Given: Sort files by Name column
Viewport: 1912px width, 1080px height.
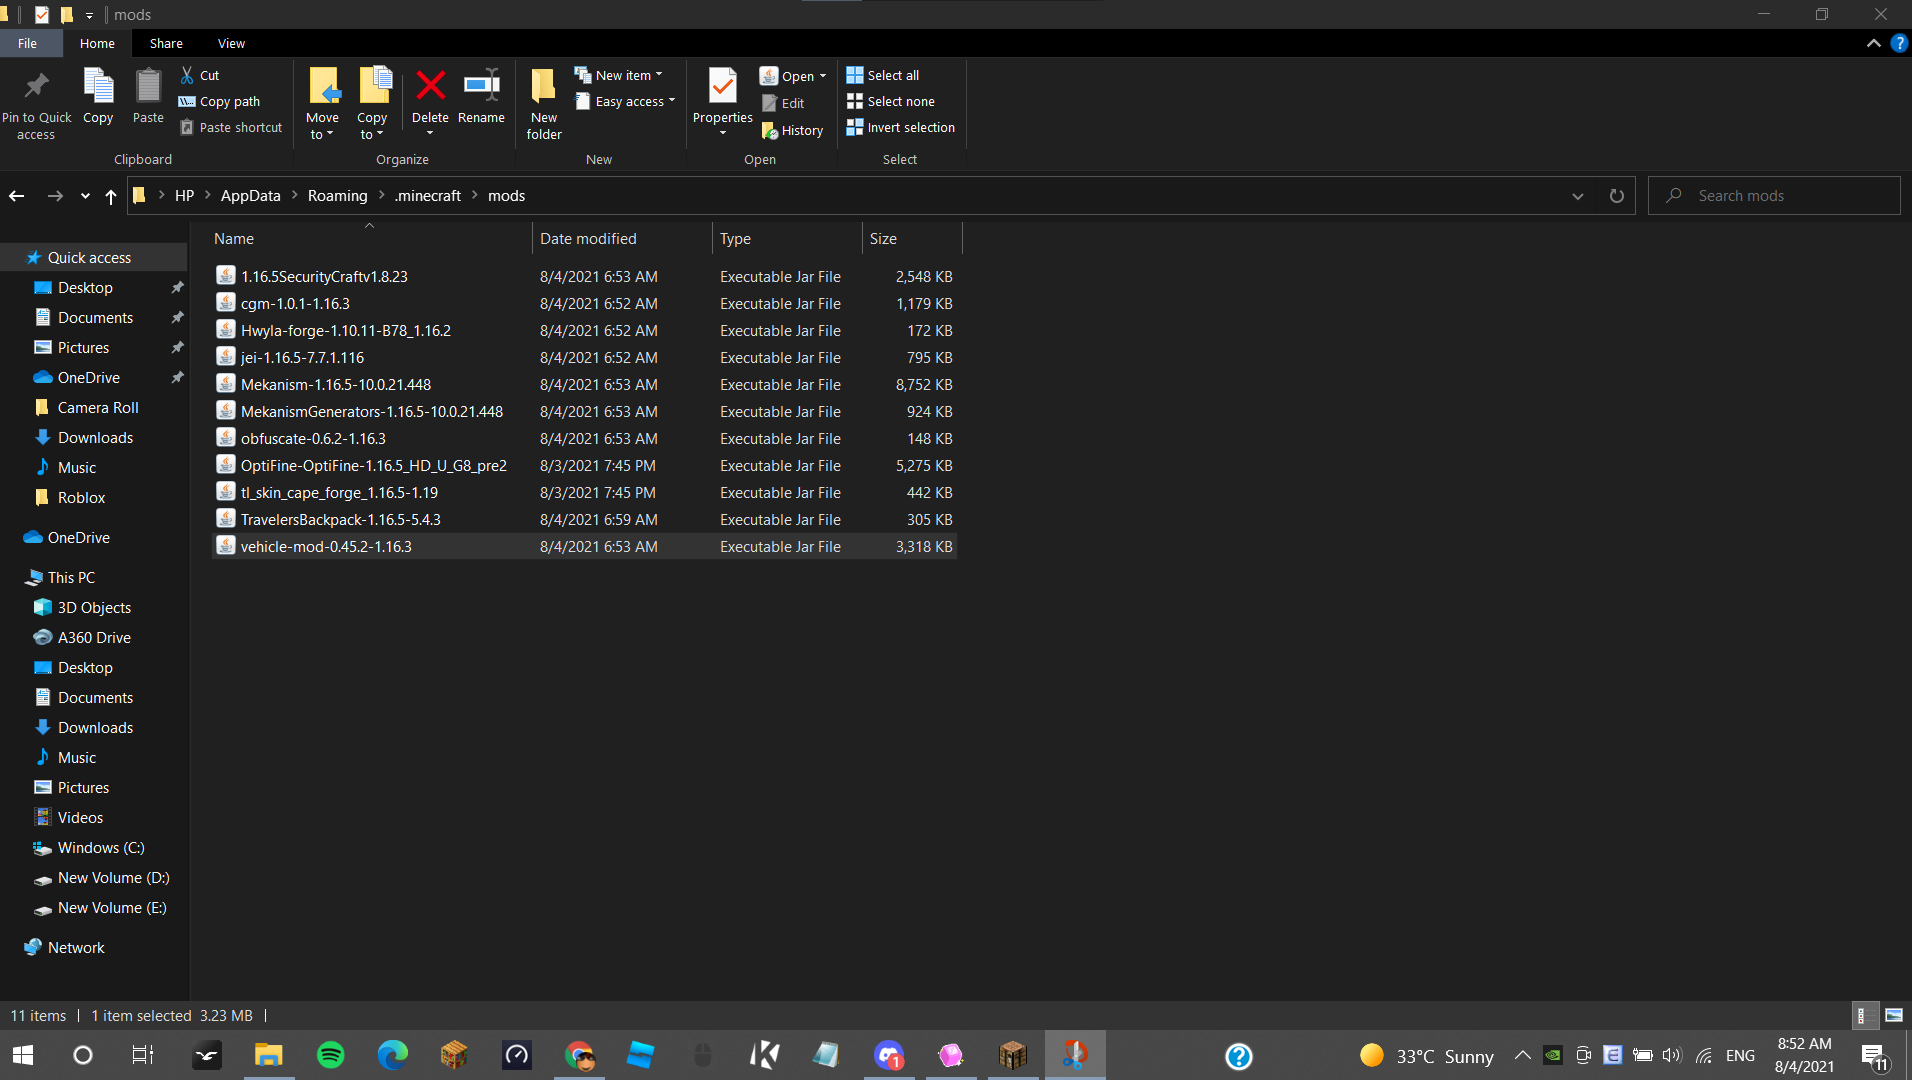Looking at the screenshot, I should point(369,239).
